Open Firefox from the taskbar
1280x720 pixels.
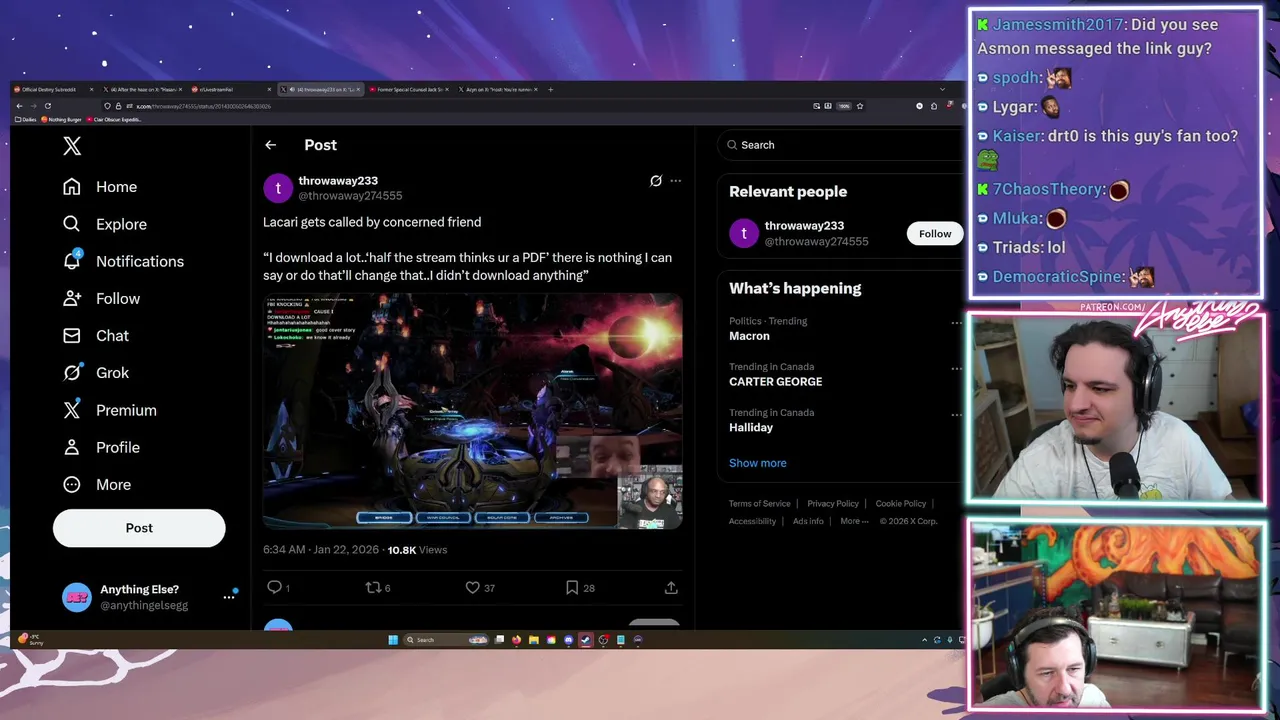pos(516,640)
